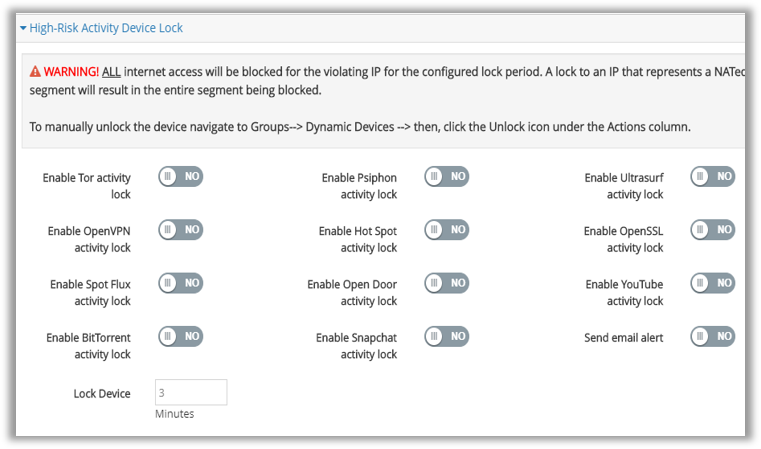The image size is (761, 449).
Task: Click the High-Risk Activity Device Lock title
Action: point(106,28)
